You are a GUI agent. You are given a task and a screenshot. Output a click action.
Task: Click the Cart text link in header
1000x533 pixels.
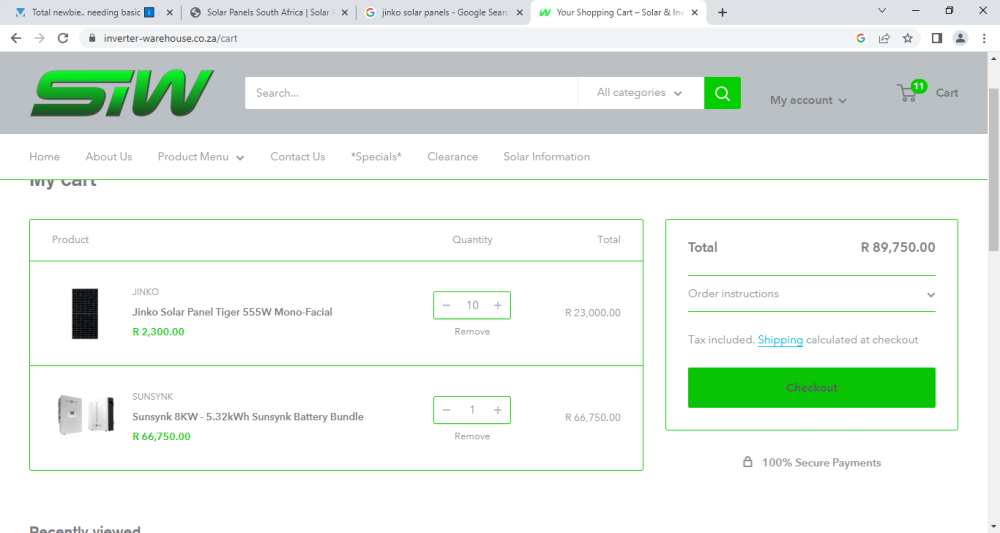pos(946,92)
